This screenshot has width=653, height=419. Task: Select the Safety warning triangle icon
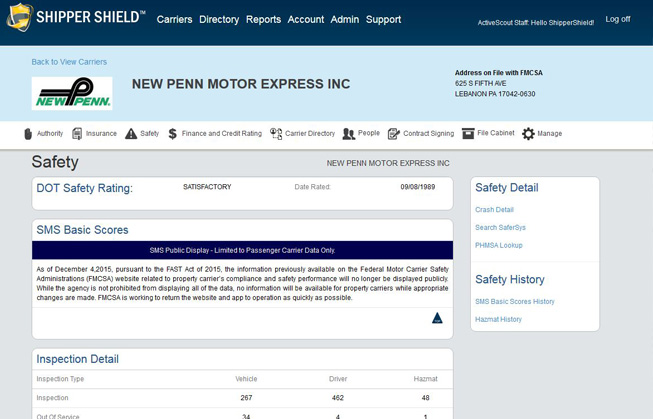click(131, 134)
